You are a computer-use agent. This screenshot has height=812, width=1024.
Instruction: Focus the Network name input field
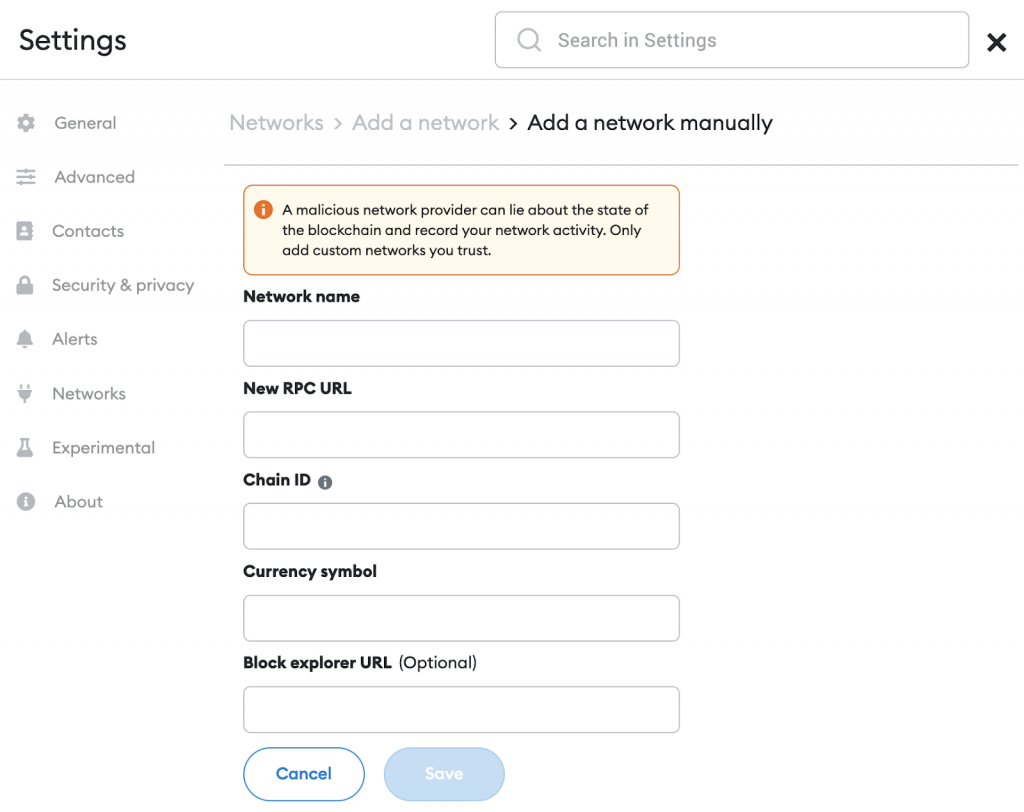coord(461,342)
